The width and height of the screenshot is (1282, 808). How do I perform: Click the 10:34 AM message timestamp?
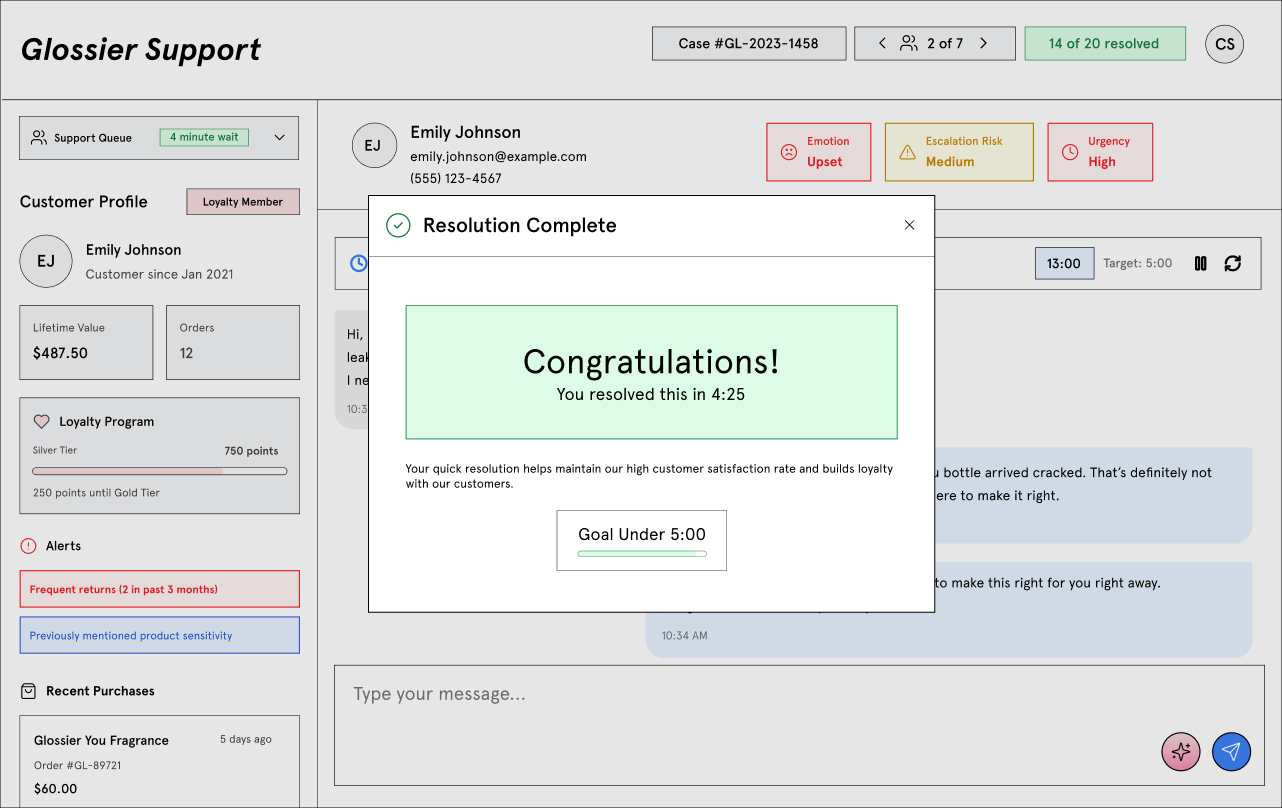coord(684,635)
